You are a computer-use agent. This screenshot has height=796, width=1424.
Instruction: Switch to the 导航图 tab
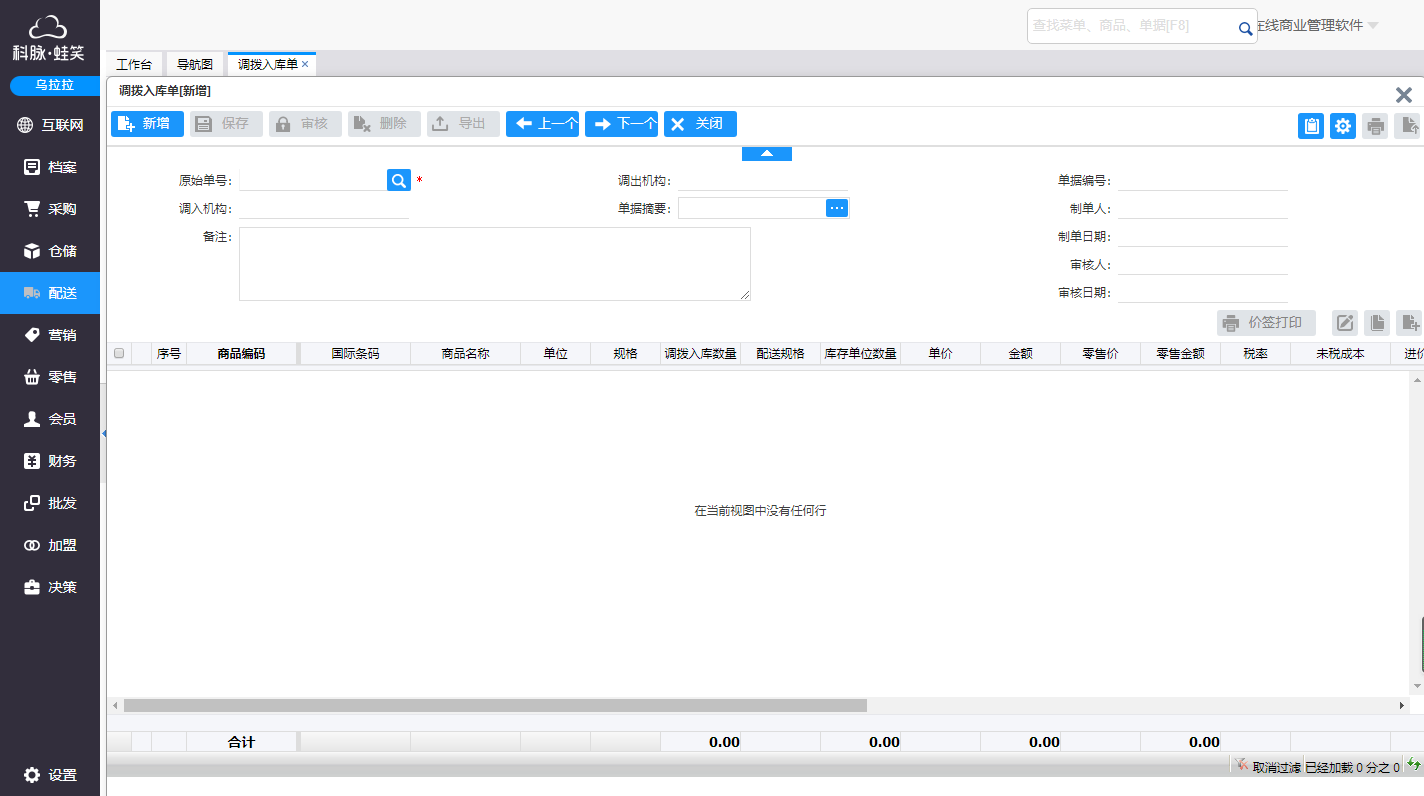[x=195, y=64]
